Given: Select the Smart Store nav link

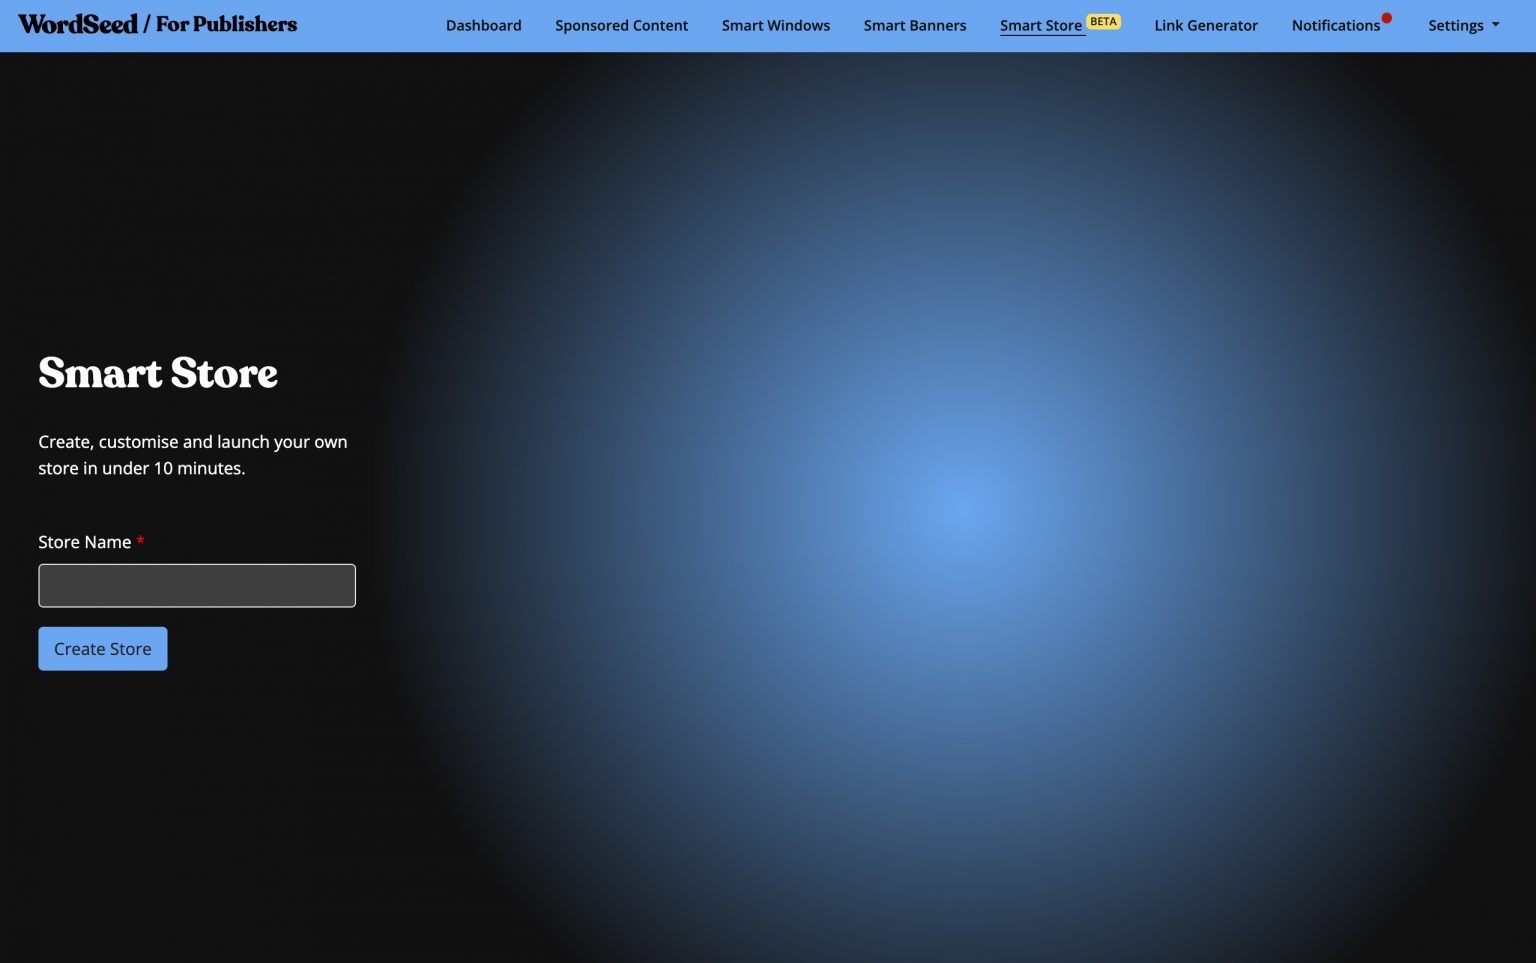Looking at the screenshot, I should point(1040,25).
